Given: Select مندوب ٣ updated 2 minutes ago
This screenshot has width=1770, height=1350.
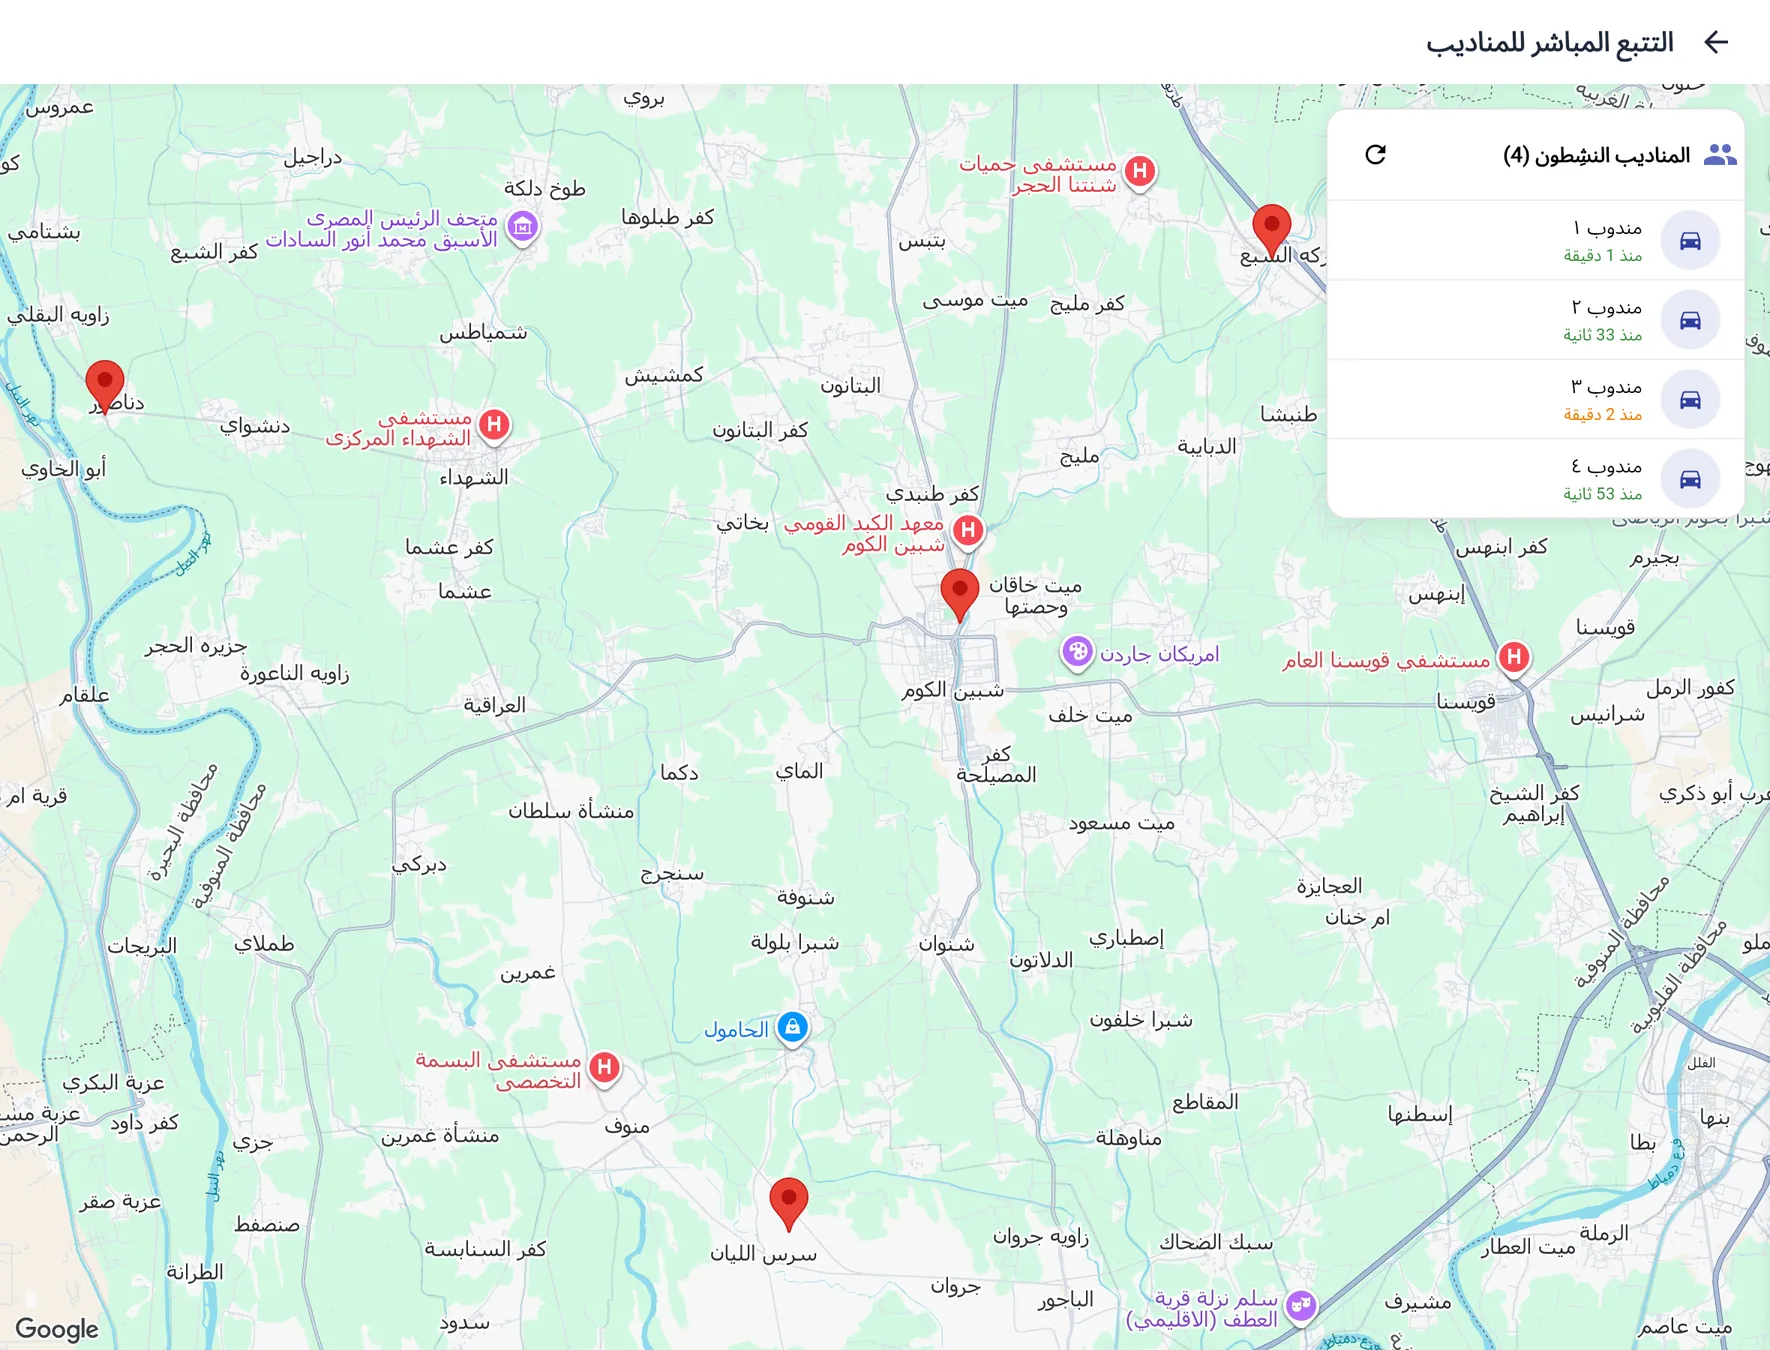Looking at the screenshot, I should (x=1536, y=400).
